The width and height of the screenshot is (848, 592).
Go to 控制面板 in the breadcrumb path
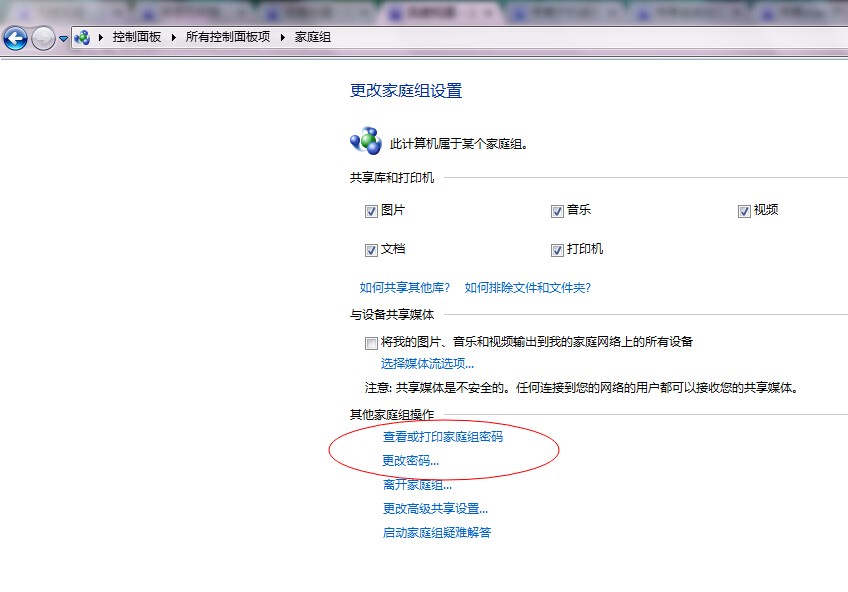[137, 37]
